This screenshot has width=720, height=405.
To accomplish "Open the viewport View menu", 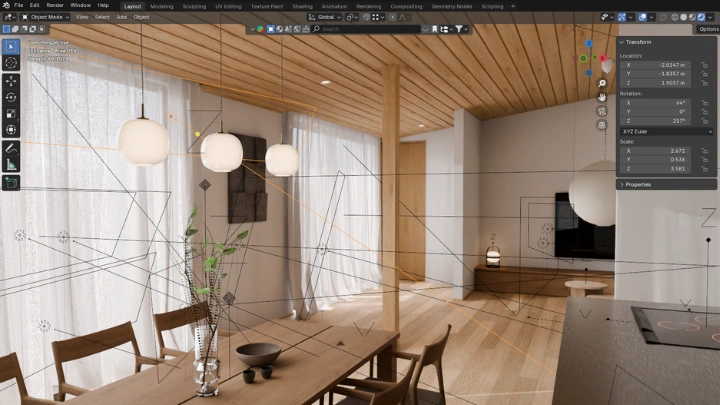I will point(82,17).
